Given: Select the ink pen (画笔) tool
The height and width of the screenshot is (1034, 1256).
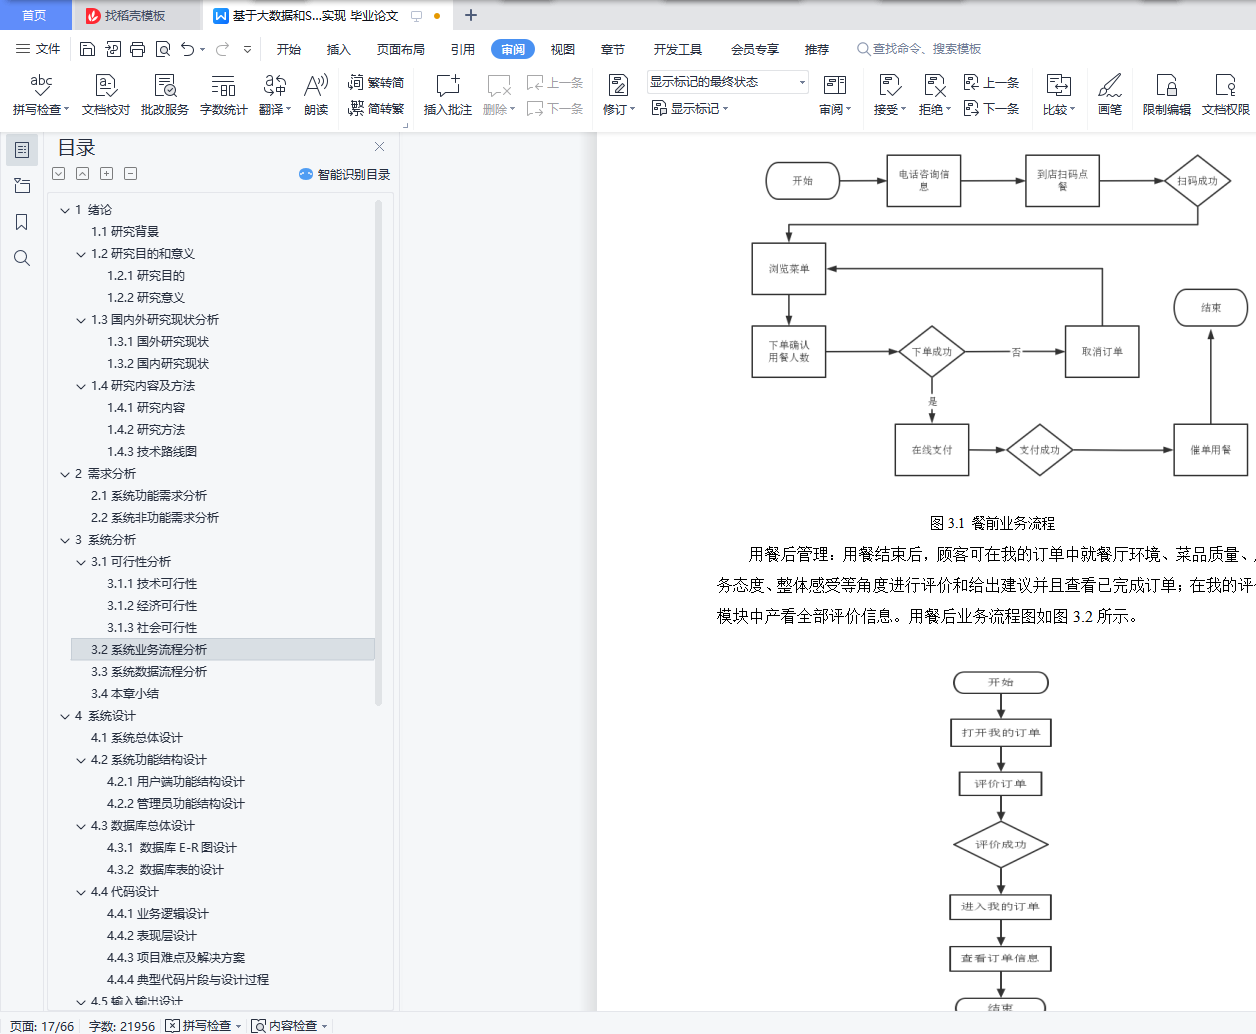Looking at the screenshot, I should coord(1110,95).
